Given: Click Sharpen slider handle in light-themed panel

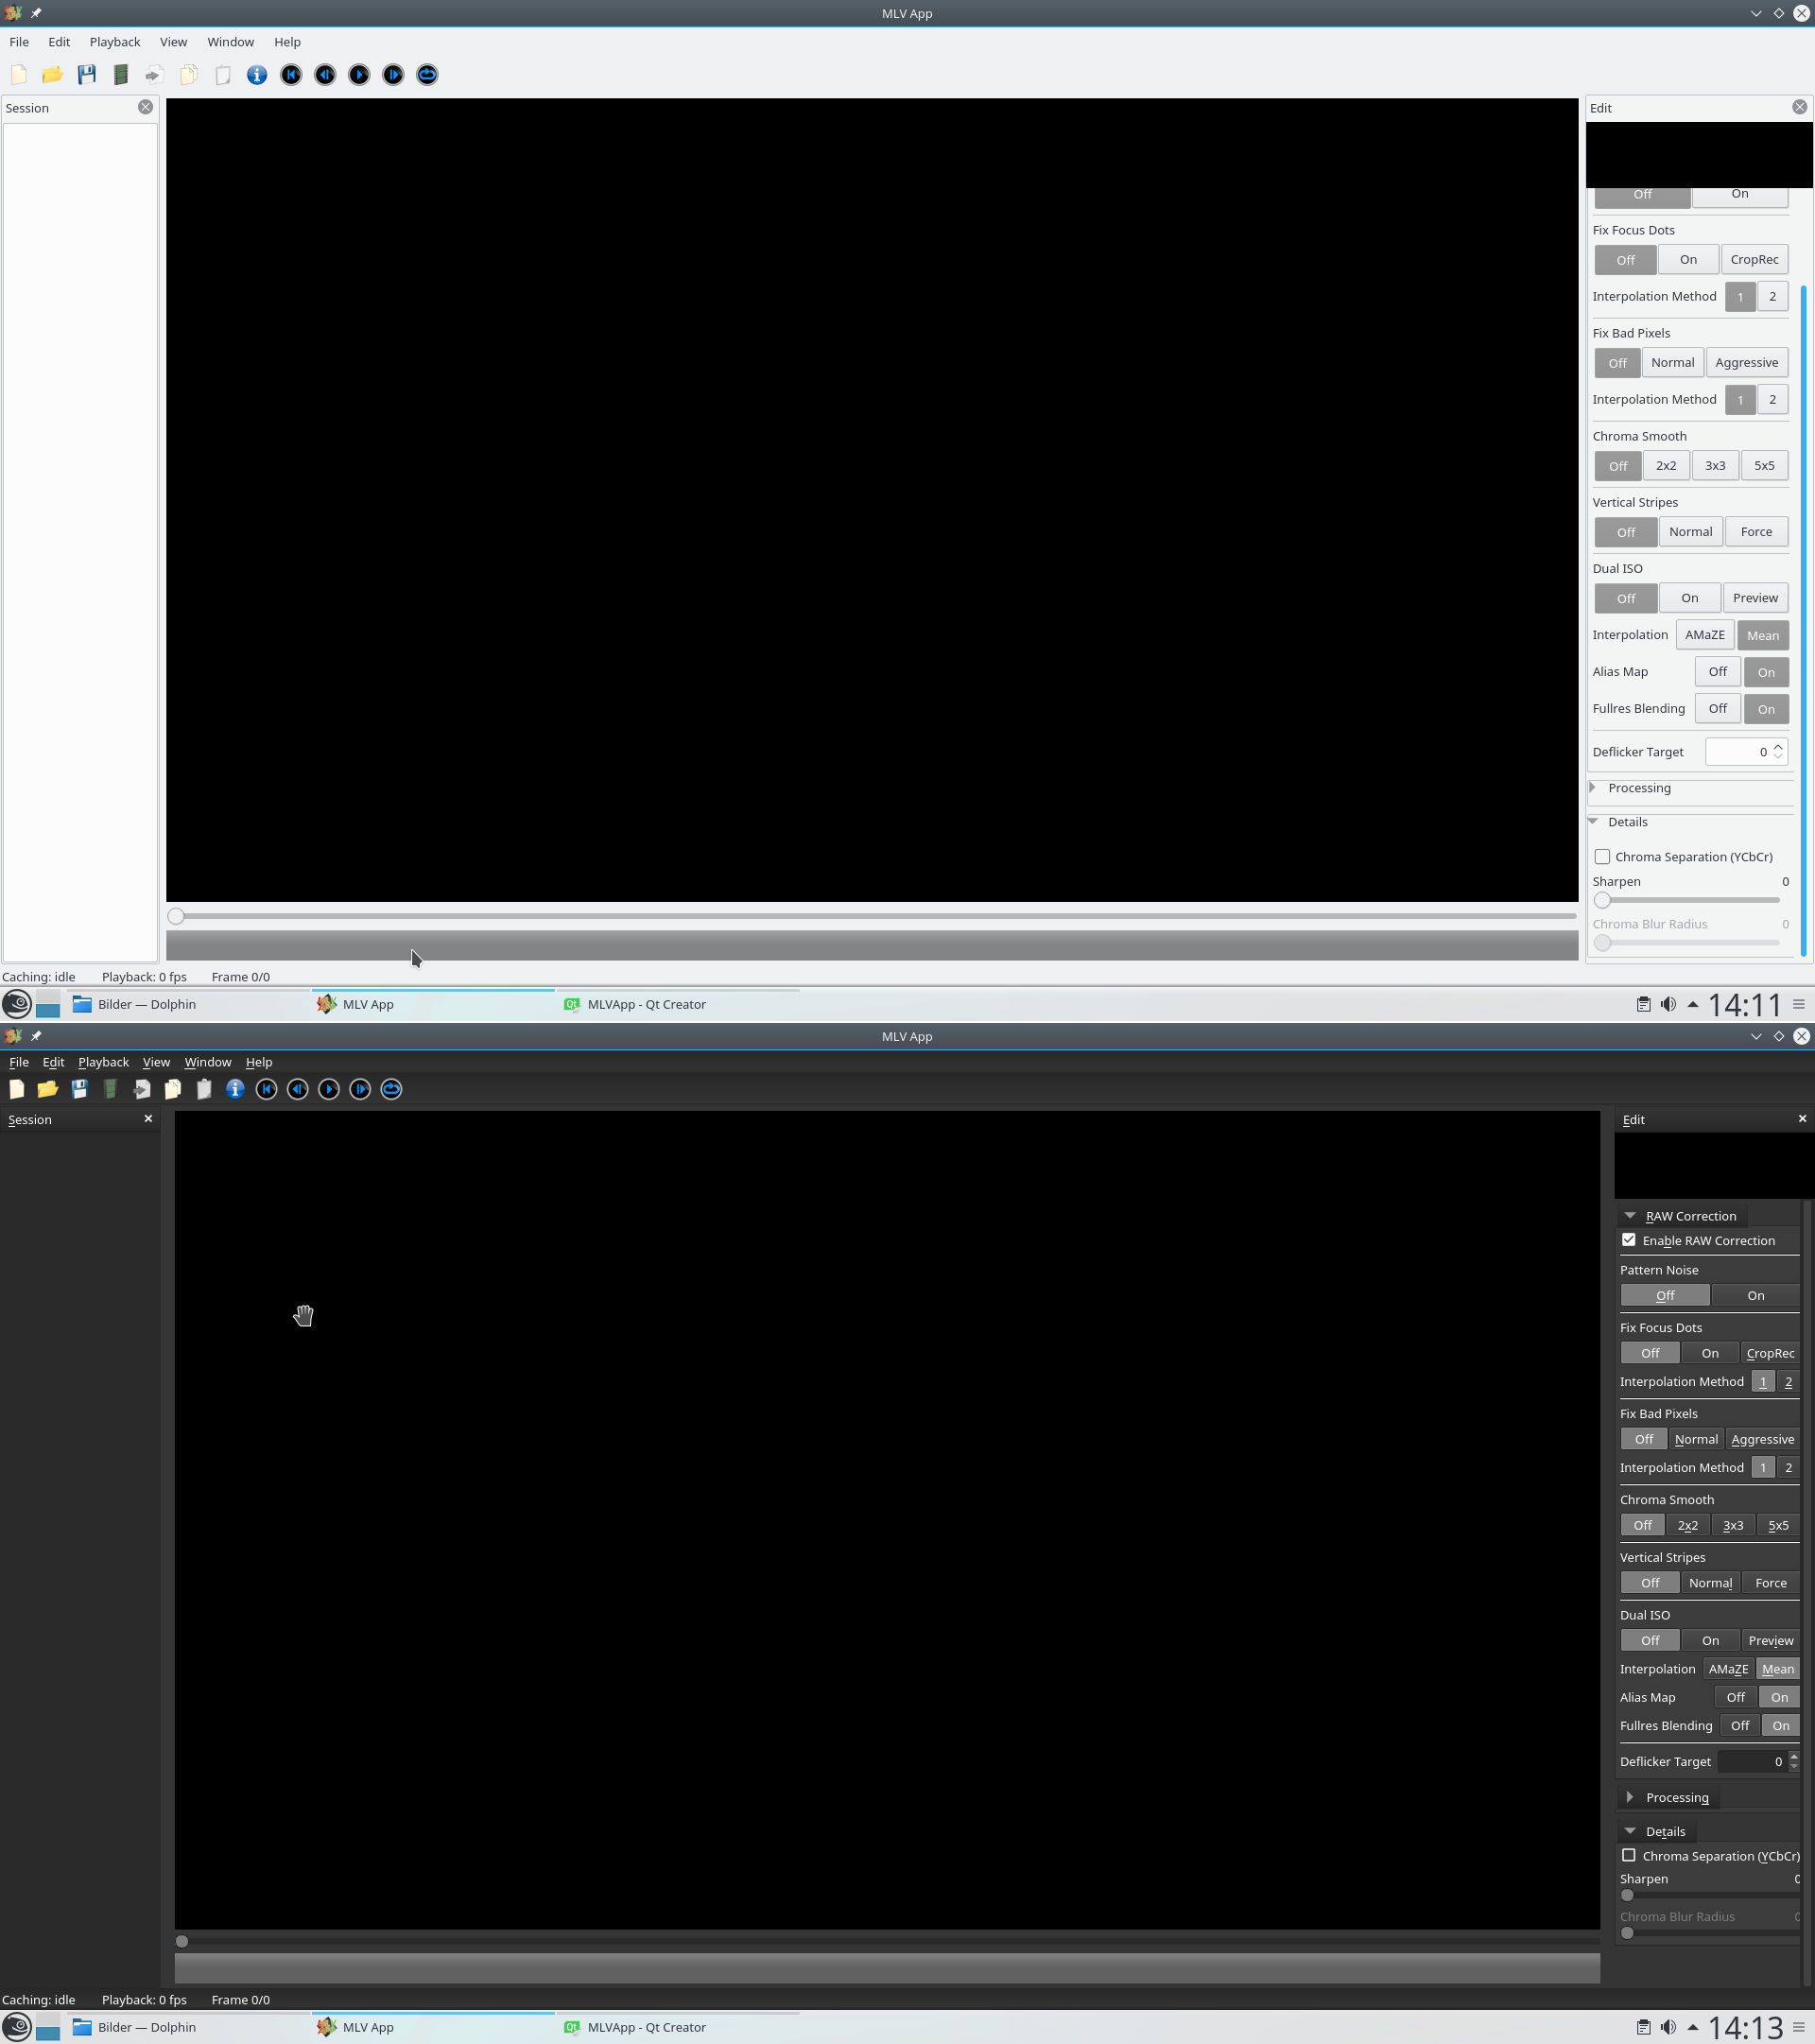Looking at the screenshot, I should point(1602,900).
